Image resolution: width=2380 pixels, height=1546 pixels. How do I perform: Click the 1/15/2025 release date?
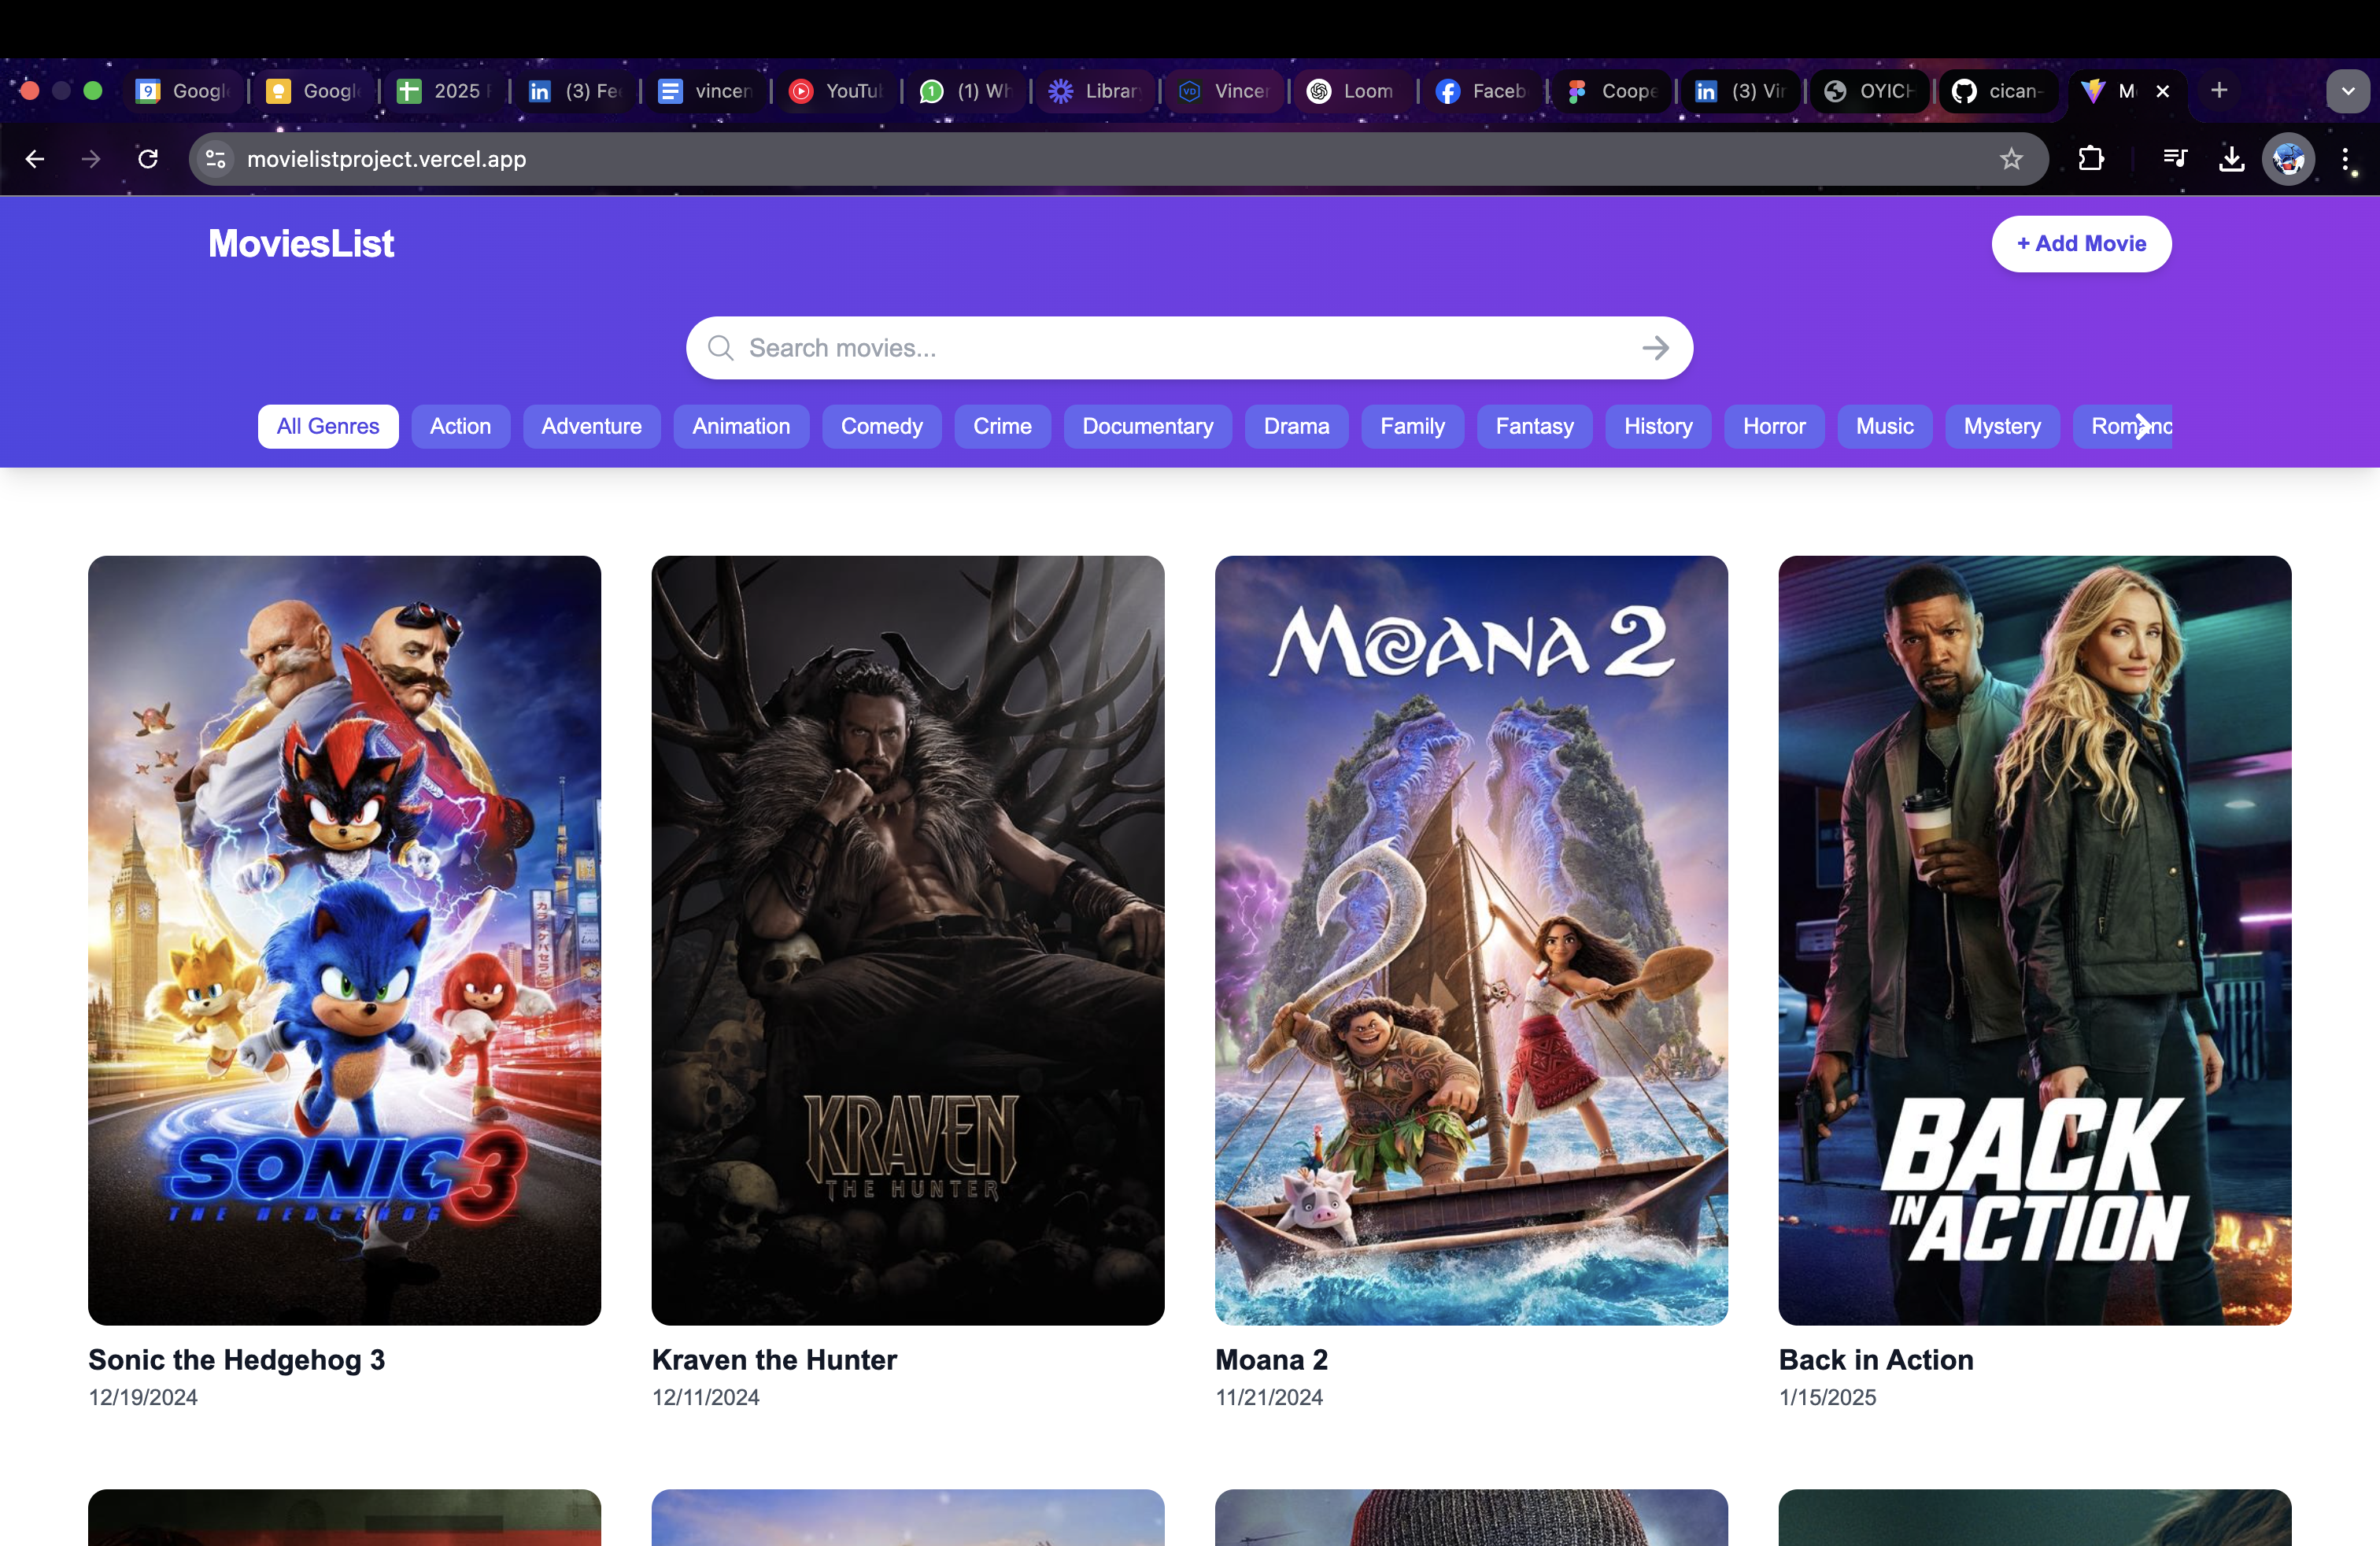pos(1827,1397)
